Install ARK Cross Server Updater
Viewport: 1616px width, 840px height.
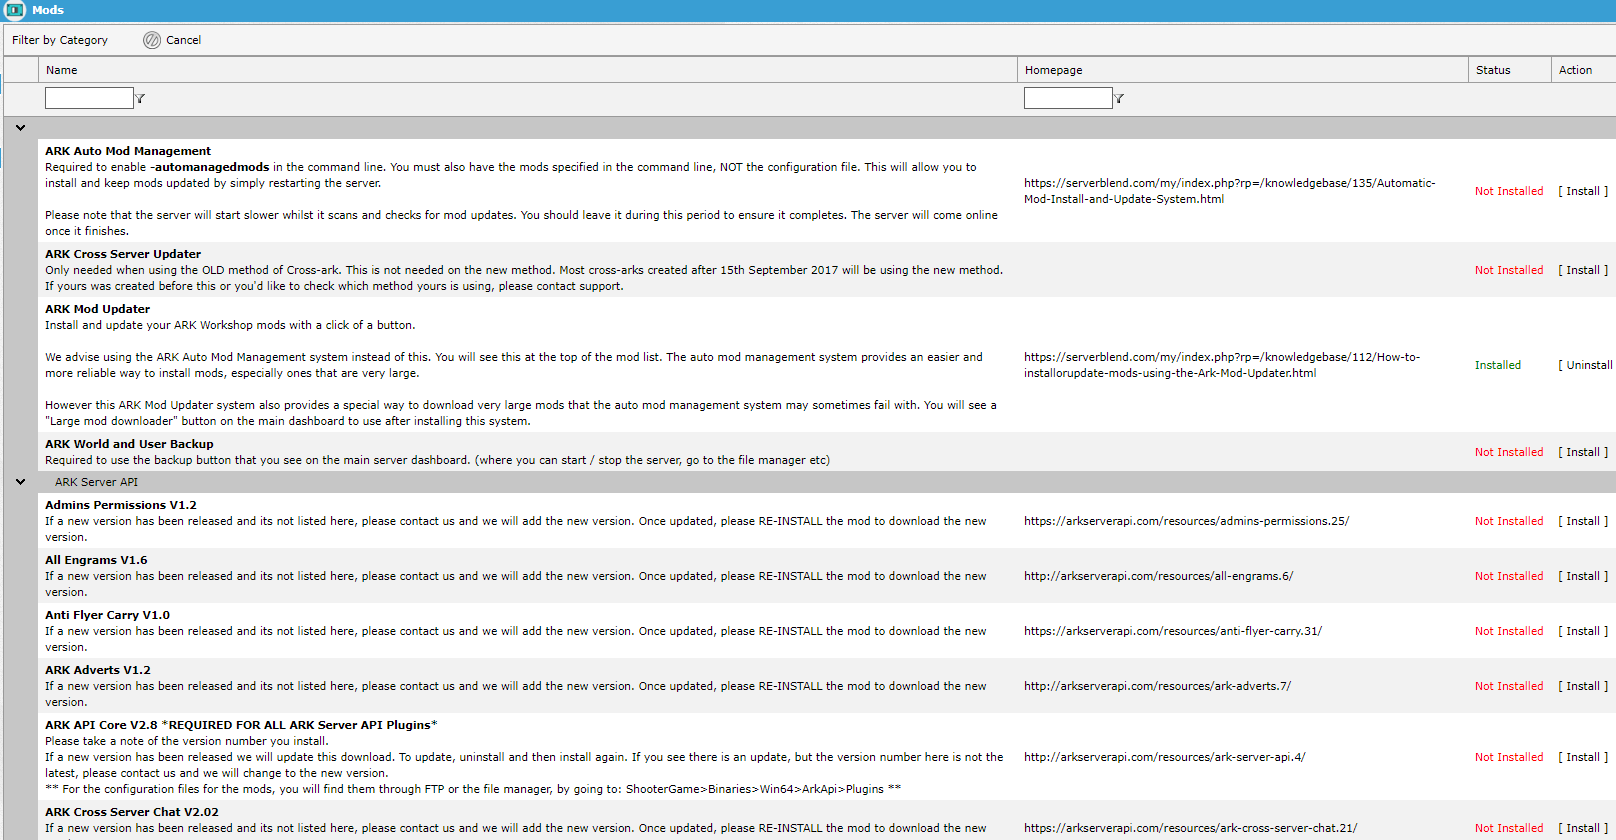tap(1582, 270)
